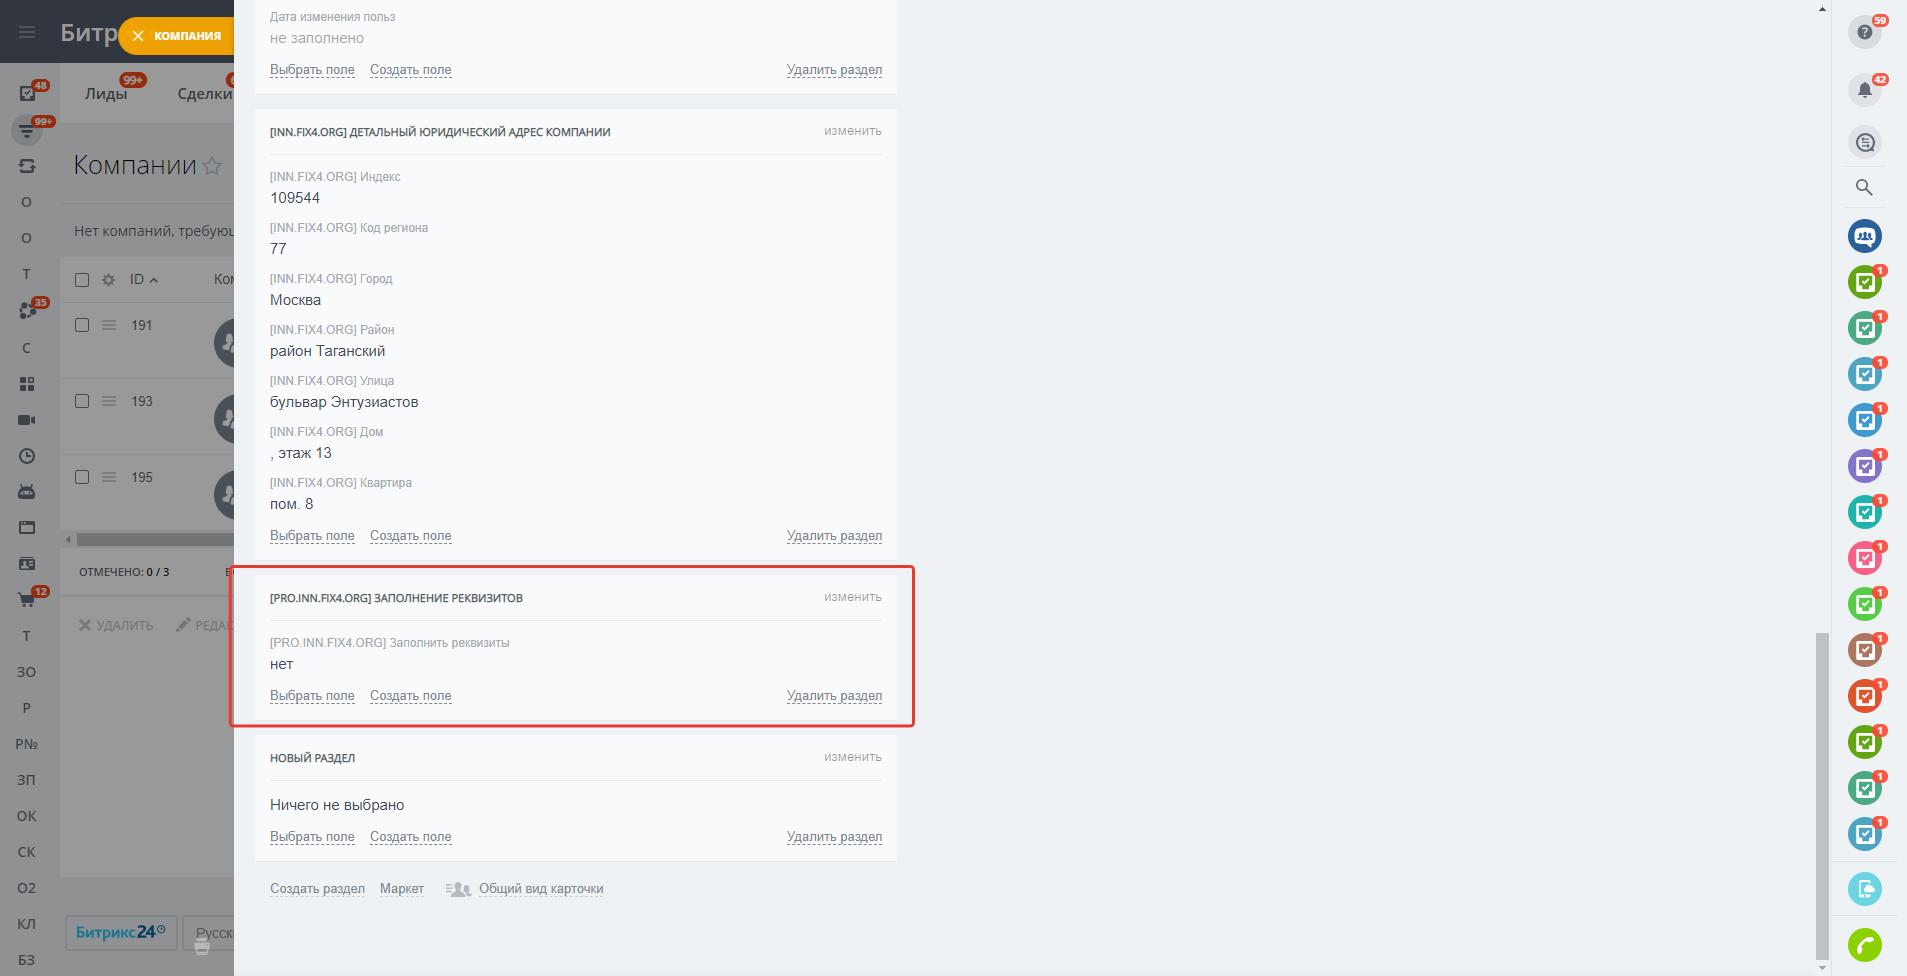This screenshot has width=1907, height=976.
Task: Open the Маркет link
Action: coord(402,889)
